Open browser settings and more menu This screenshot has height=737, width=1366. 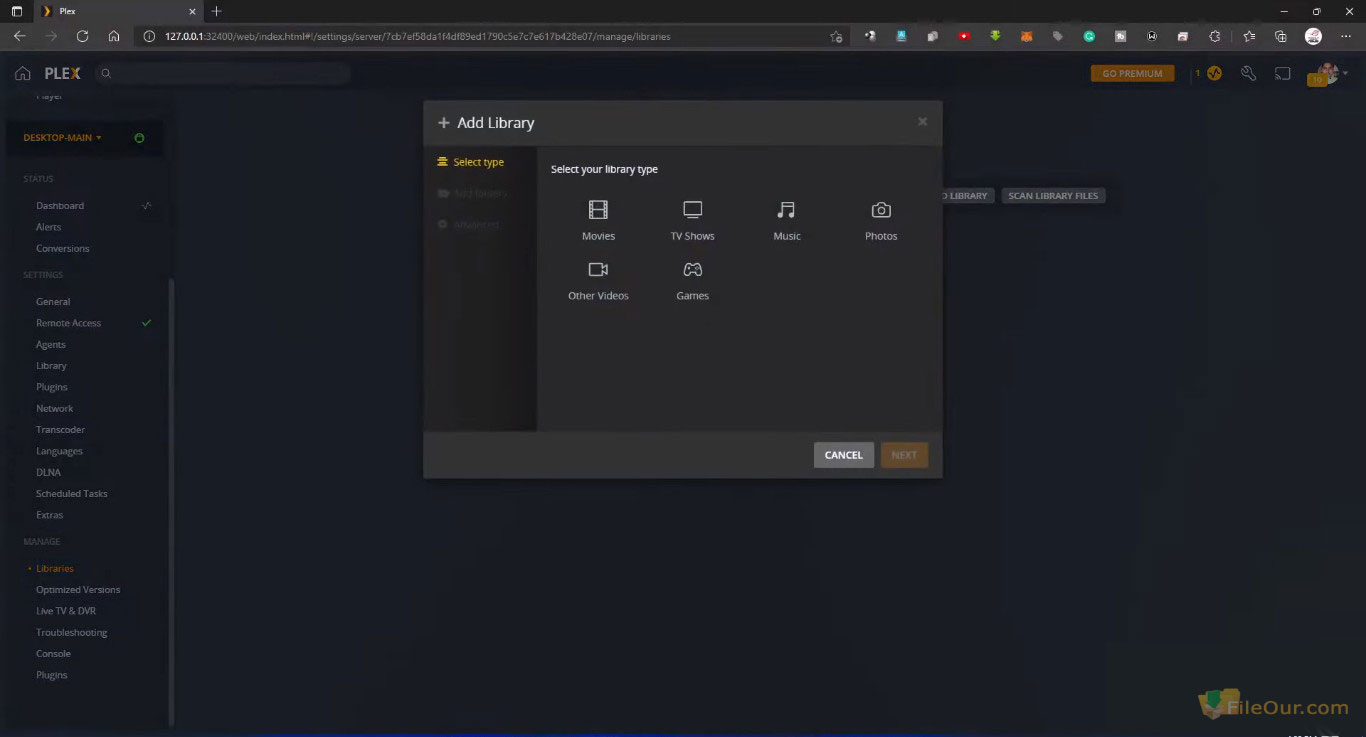pyautogui.click(x=1346, y=36)
